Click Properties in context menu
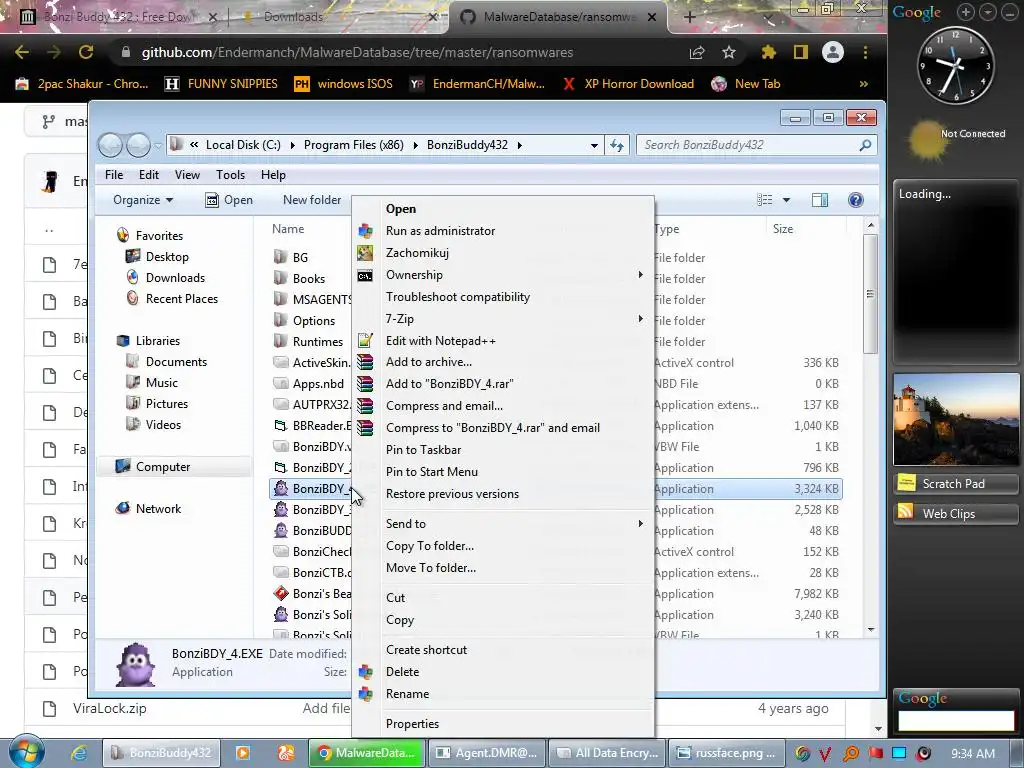Image resolution: width=1024 pixels, height=768 pixels. pos(412,724)
